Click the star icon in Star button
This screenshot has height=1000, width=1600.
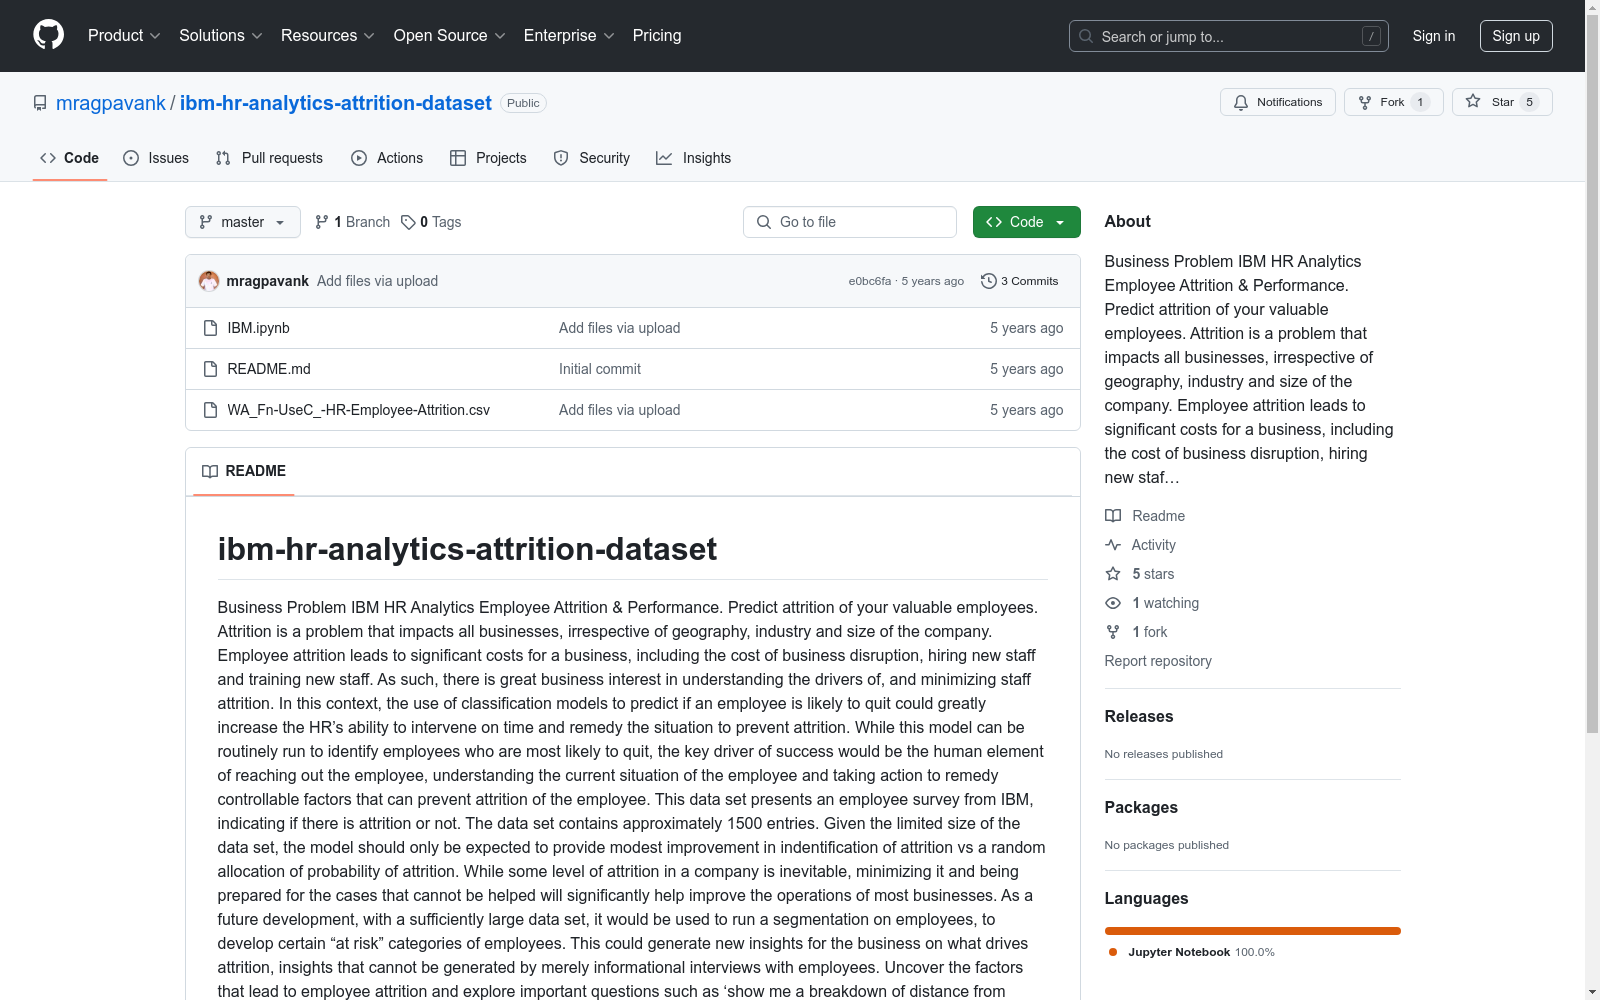click(x=1473, y=101)
